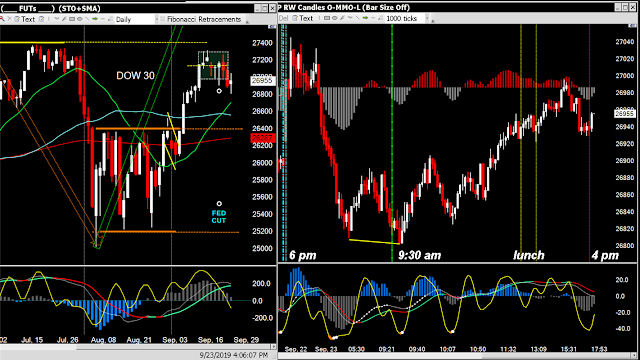The image size is (640, 360).
Task: Click right scroll arrow of FUTs chart scrollbar
Action: 273,347
